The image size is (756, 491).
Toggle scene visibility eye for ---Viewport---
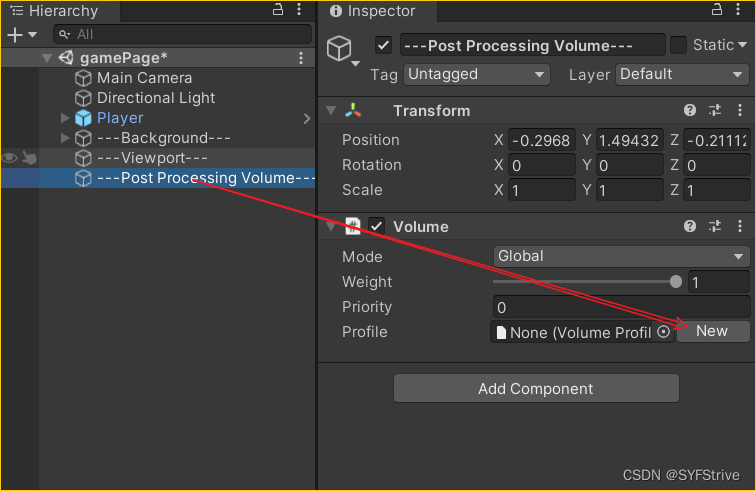[x=10, y=158]
